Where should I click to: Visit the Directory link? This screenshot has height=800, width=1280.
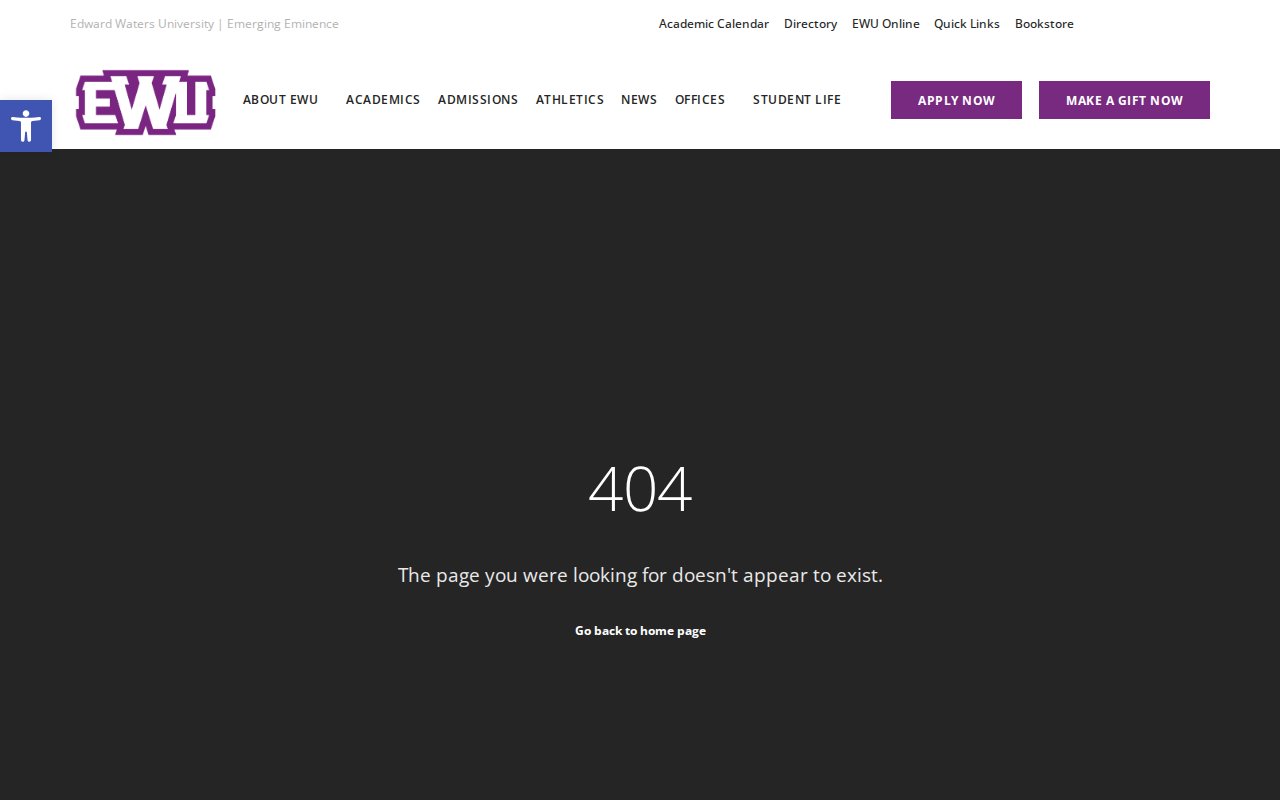(x=810, y=24)
